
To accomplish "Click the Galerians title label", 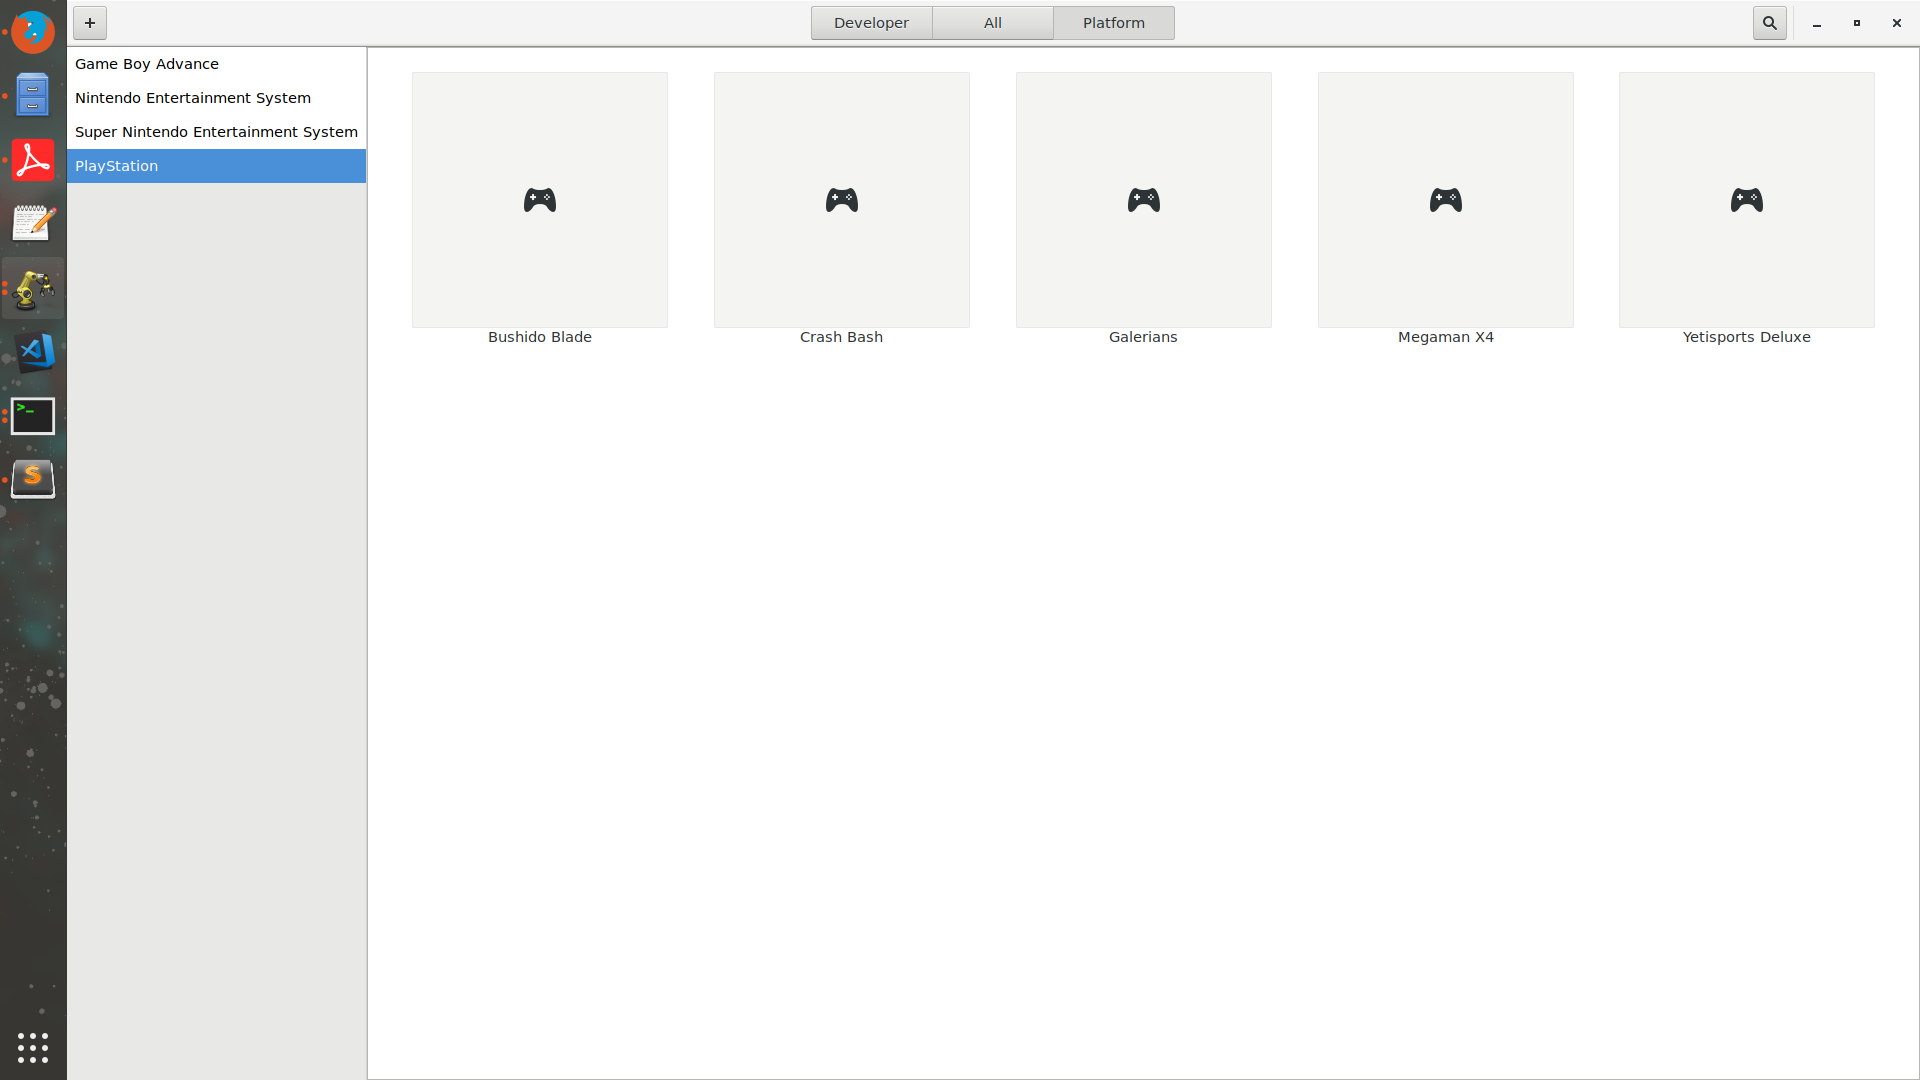I will (x=1143, y=338).
